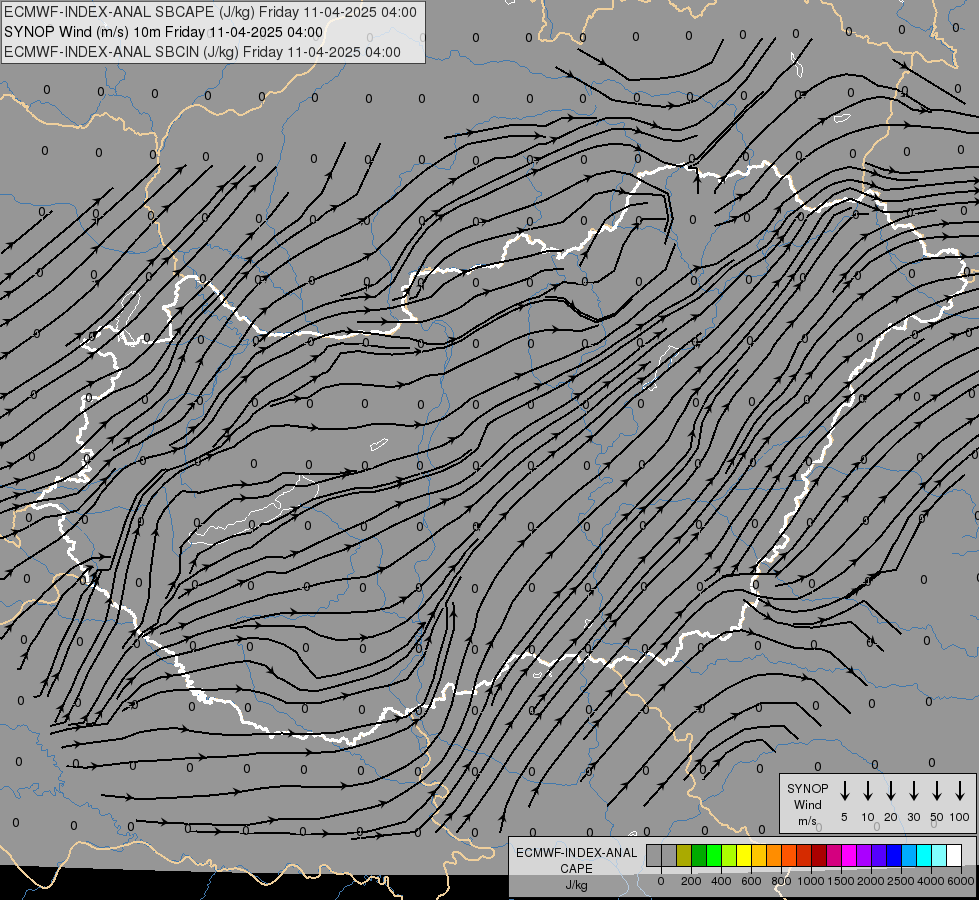979x900 pixels.
Task: Click the SBCAPE title line at the top
Action: pos(210,12)
